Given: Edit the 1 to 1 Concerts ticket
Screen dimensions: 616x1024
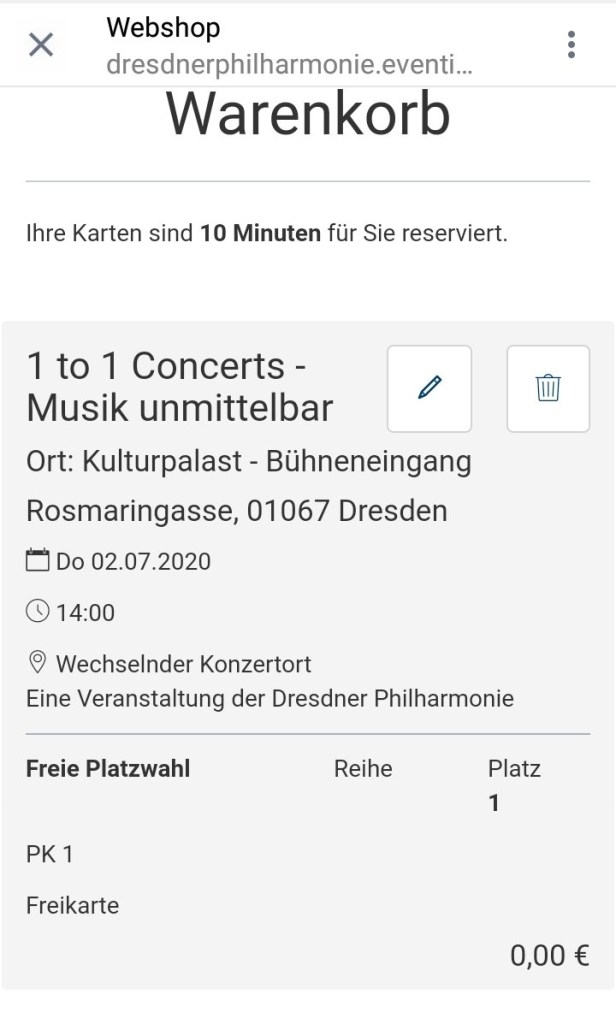Looking at the screenshot, I should coord(429,388).
